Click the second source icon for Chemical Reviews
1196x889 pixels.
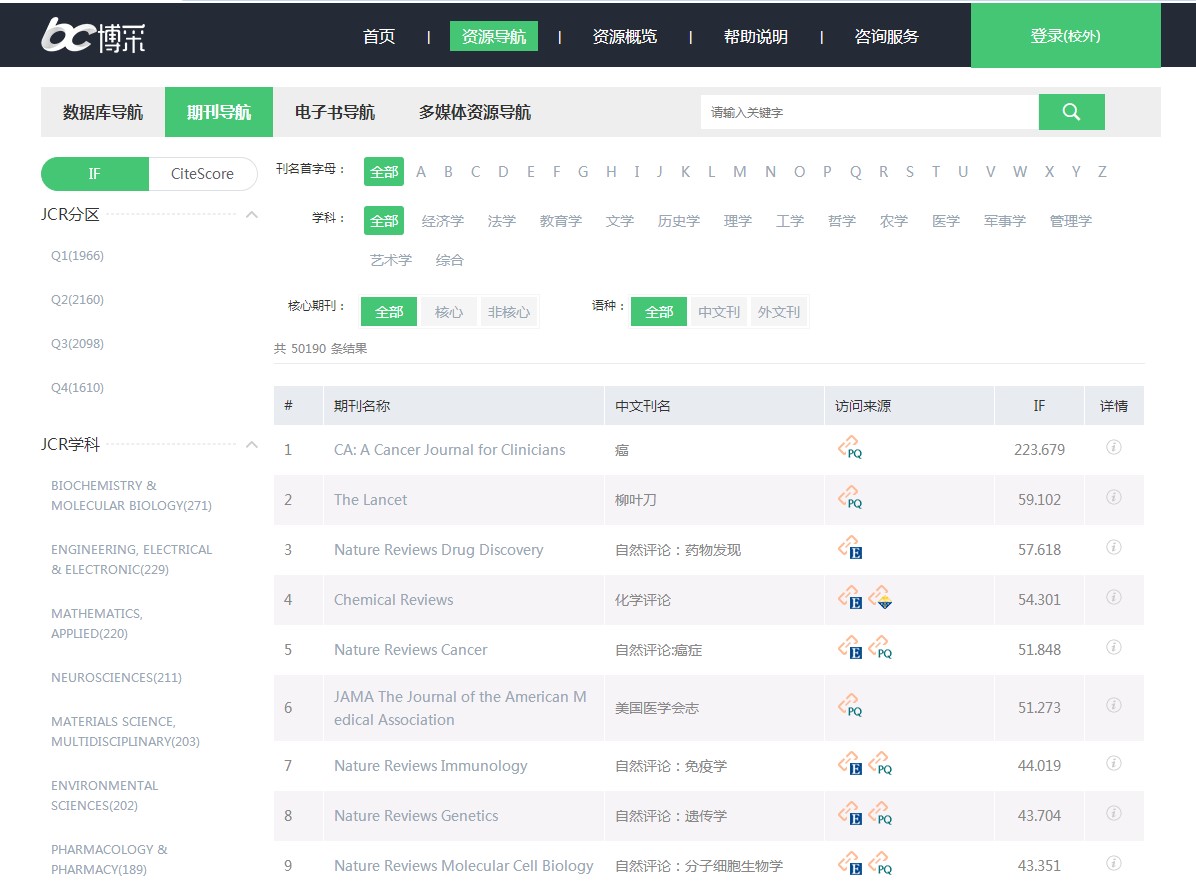880,598
